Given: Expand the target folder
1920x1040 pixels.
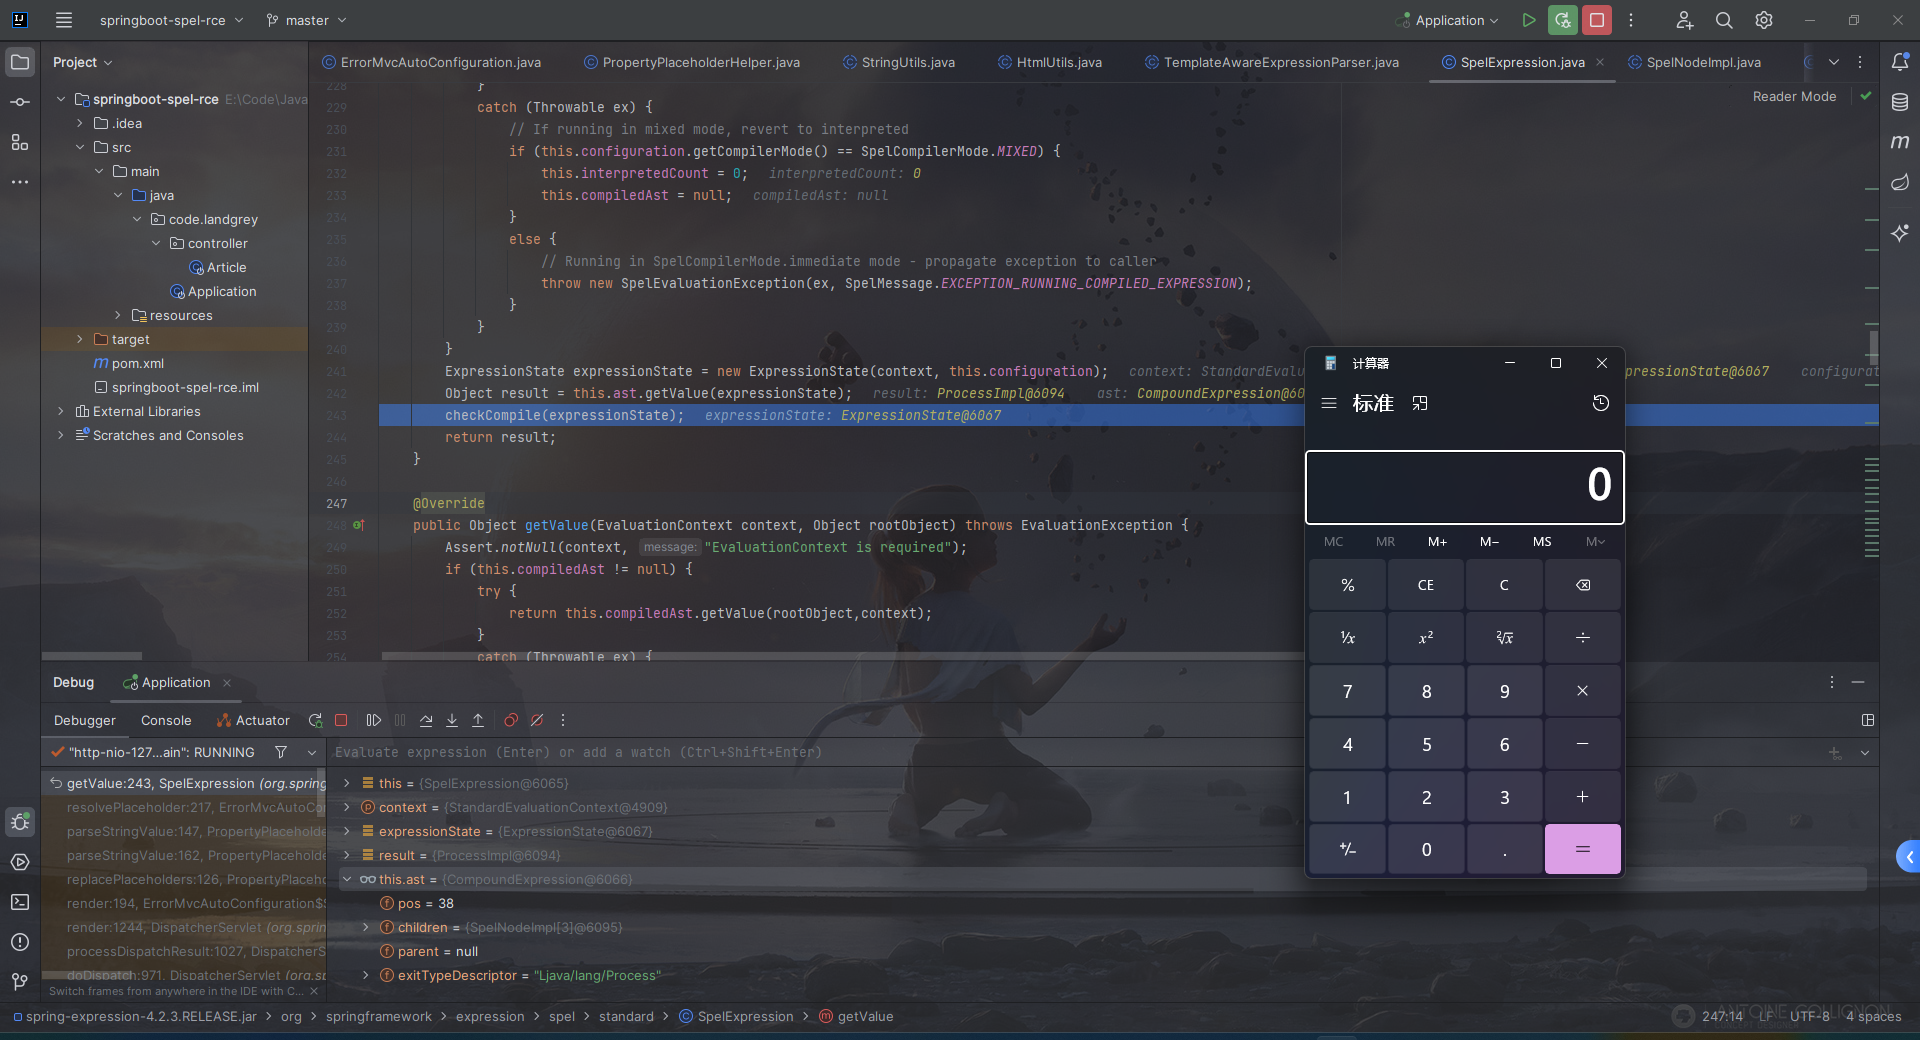Looking at the screenshot, I should pos(80,339).
